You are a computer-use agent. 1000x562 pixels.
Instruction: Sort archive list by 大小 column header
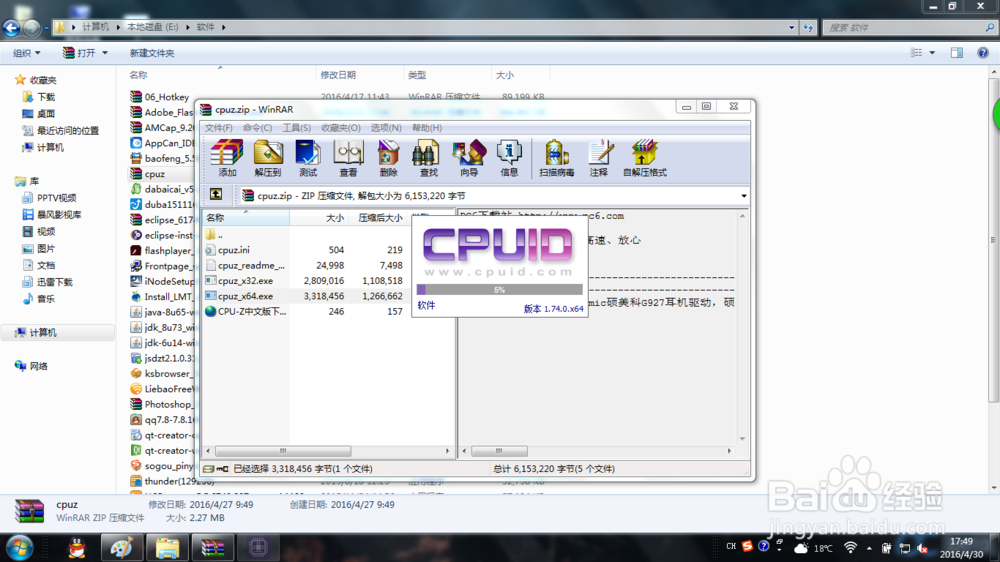point(319,218)
